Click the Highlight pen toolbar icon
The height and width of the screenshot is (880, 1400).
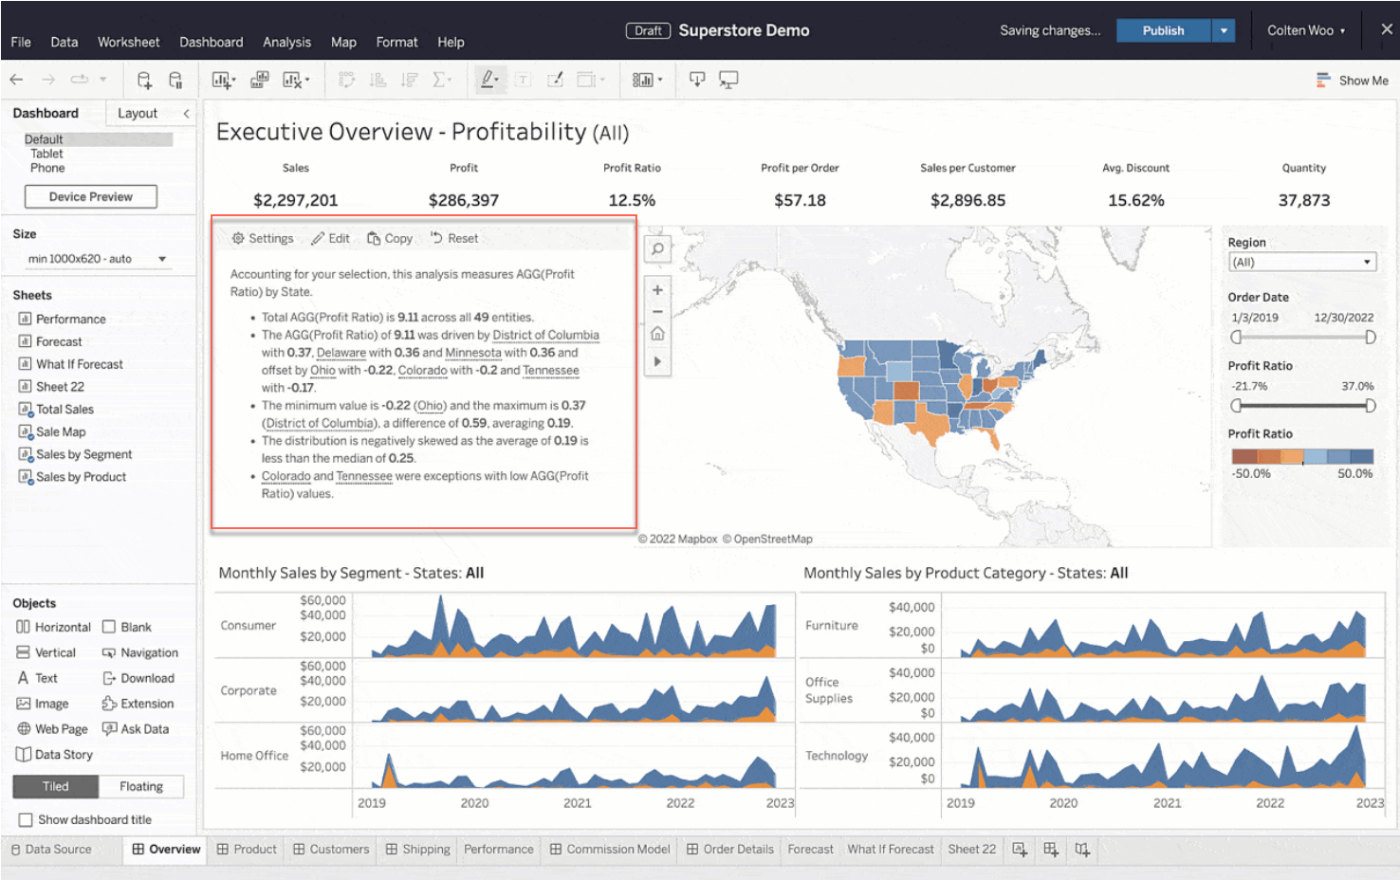pyautogui.click(x=486, y=80)
